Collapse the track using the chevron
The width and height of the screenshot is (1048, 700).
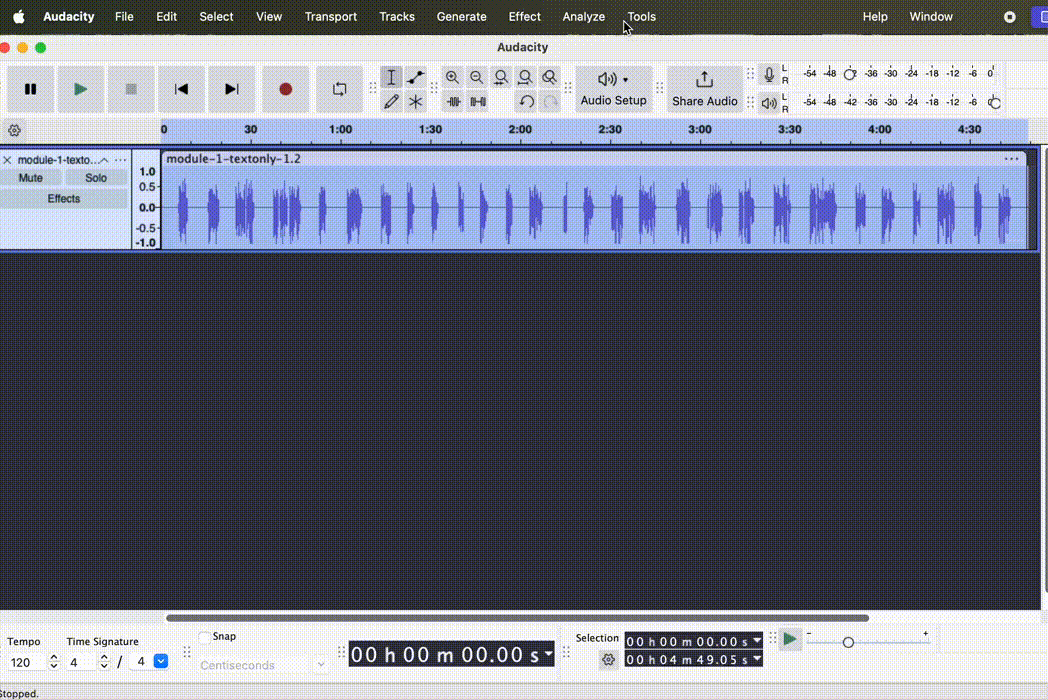(104, 160)
